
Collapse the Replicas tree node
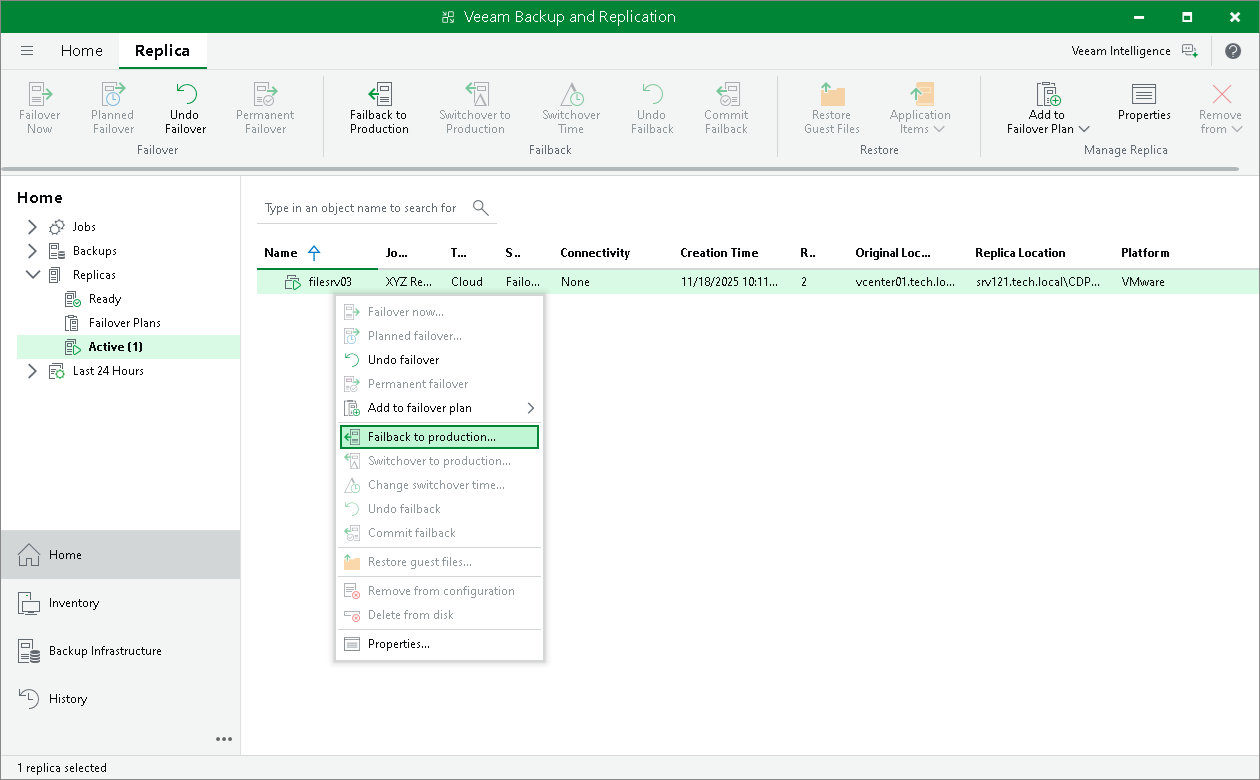(32, 275)
